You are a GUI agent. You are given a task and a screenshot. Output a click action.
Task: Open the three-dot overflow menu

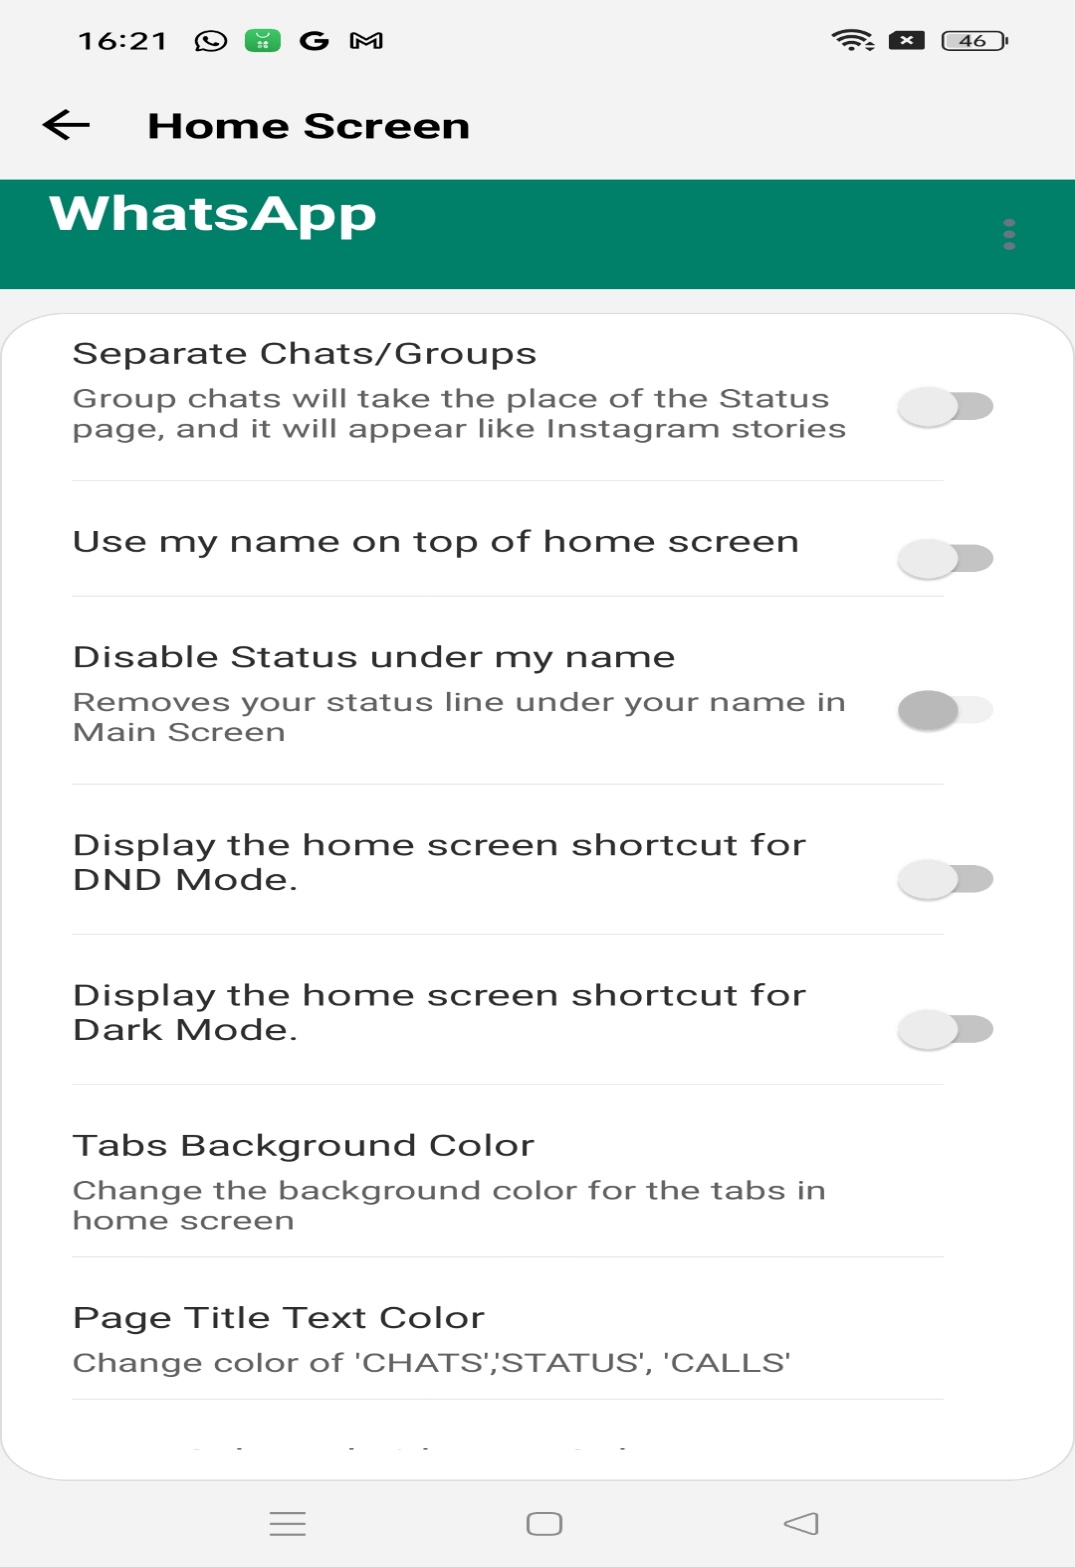[x=1009, y=234]
